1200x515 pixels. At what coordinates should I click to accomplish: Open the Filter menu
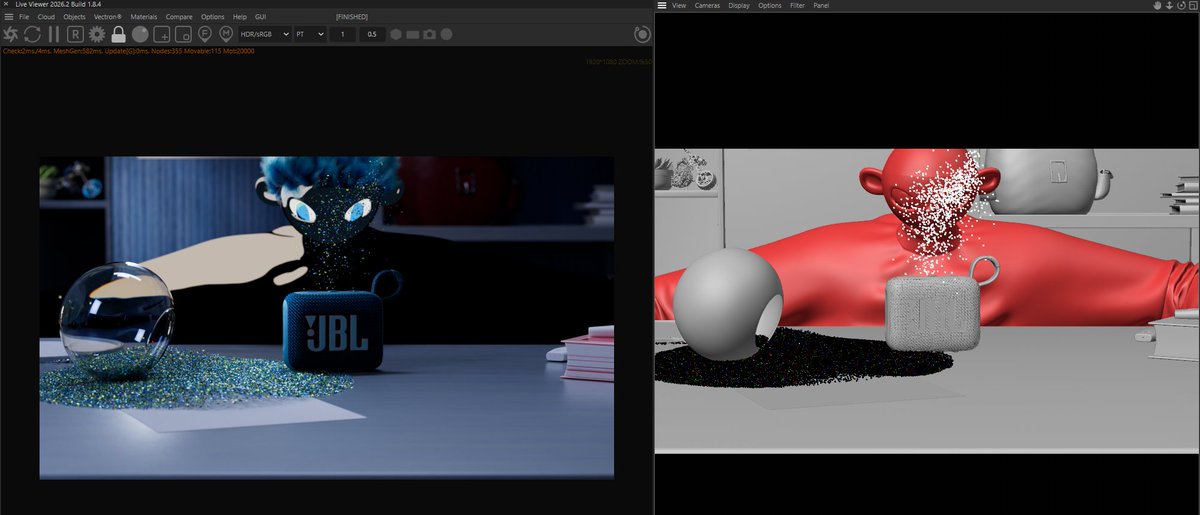[797, 6]
